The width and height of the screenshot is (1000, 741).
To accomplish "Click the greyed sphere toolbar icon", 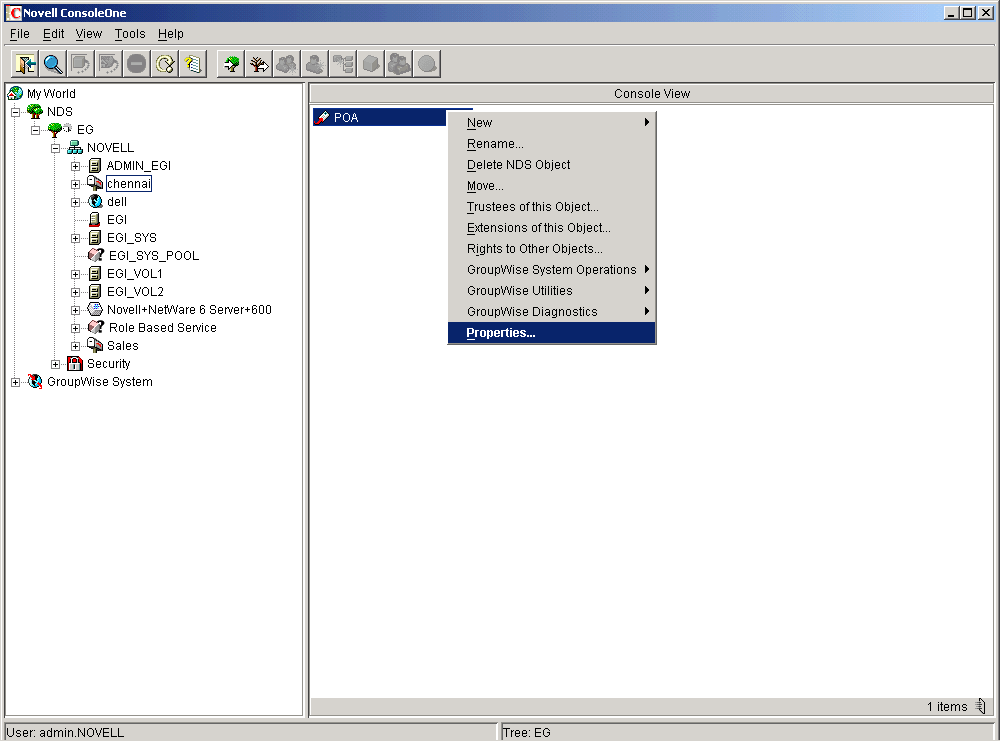I will click(427, 64).
